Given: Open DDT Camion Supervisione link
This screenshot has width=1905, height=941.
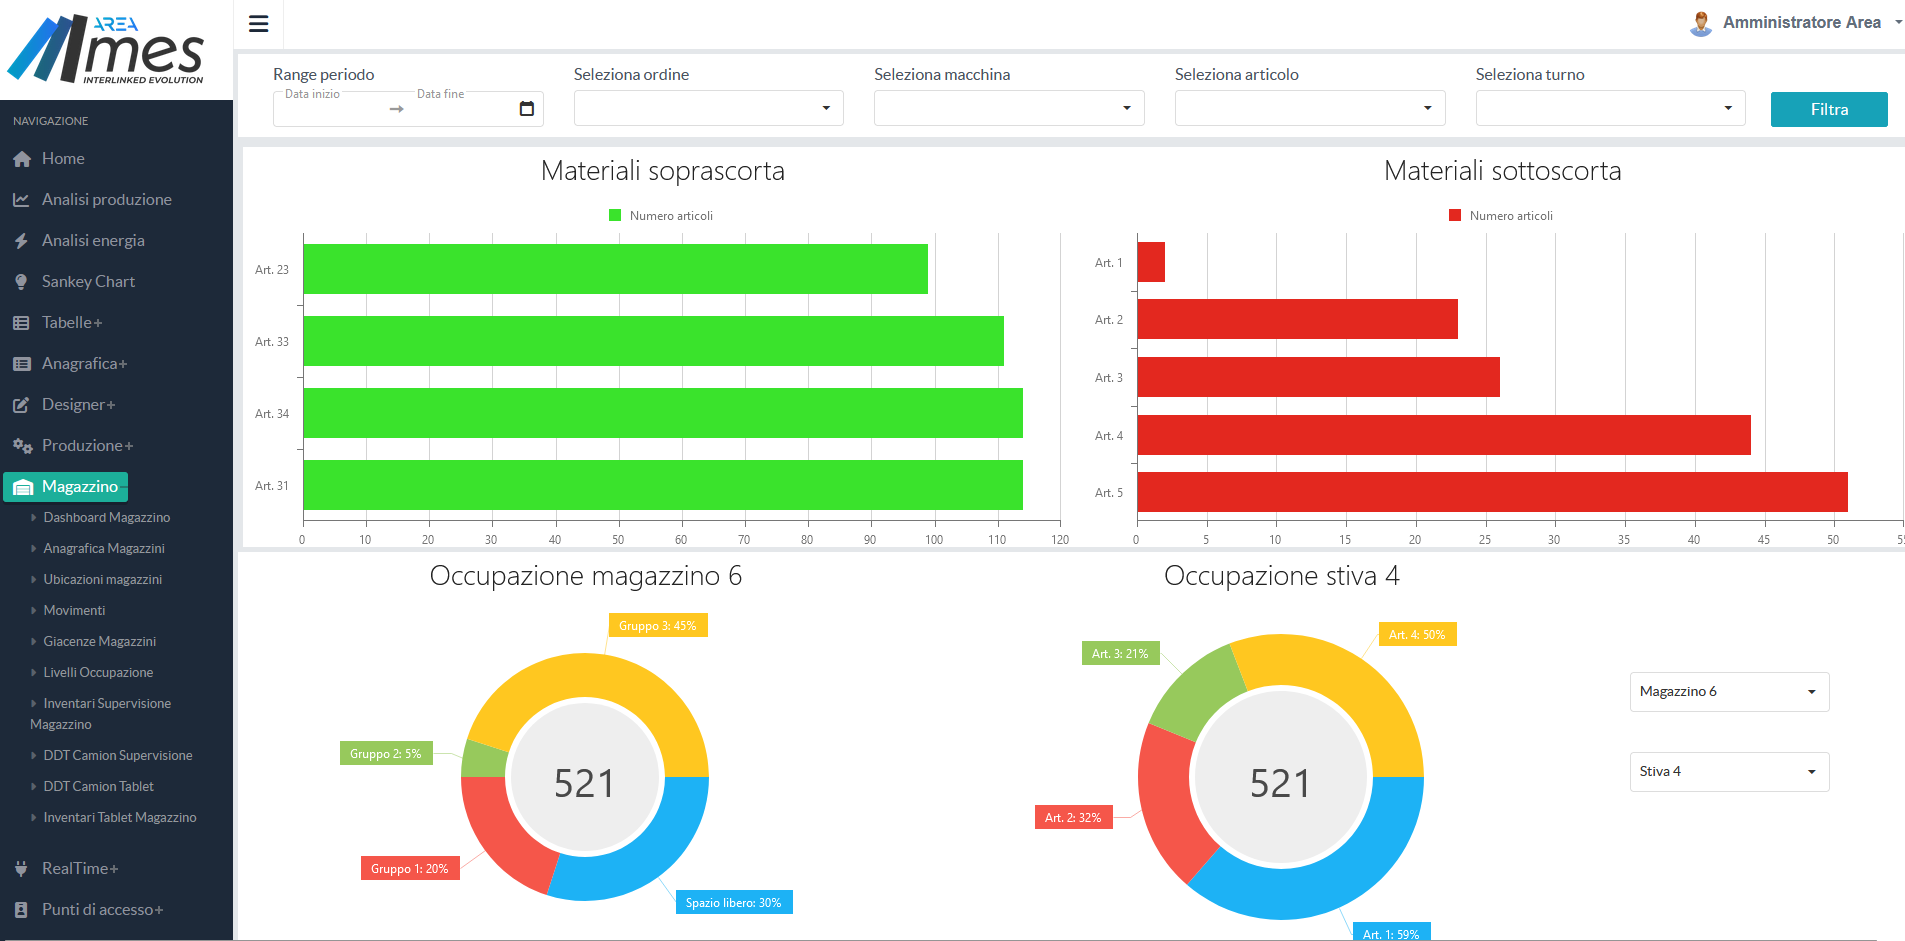Looking at the screenshot, I should [x=118, y=756].
